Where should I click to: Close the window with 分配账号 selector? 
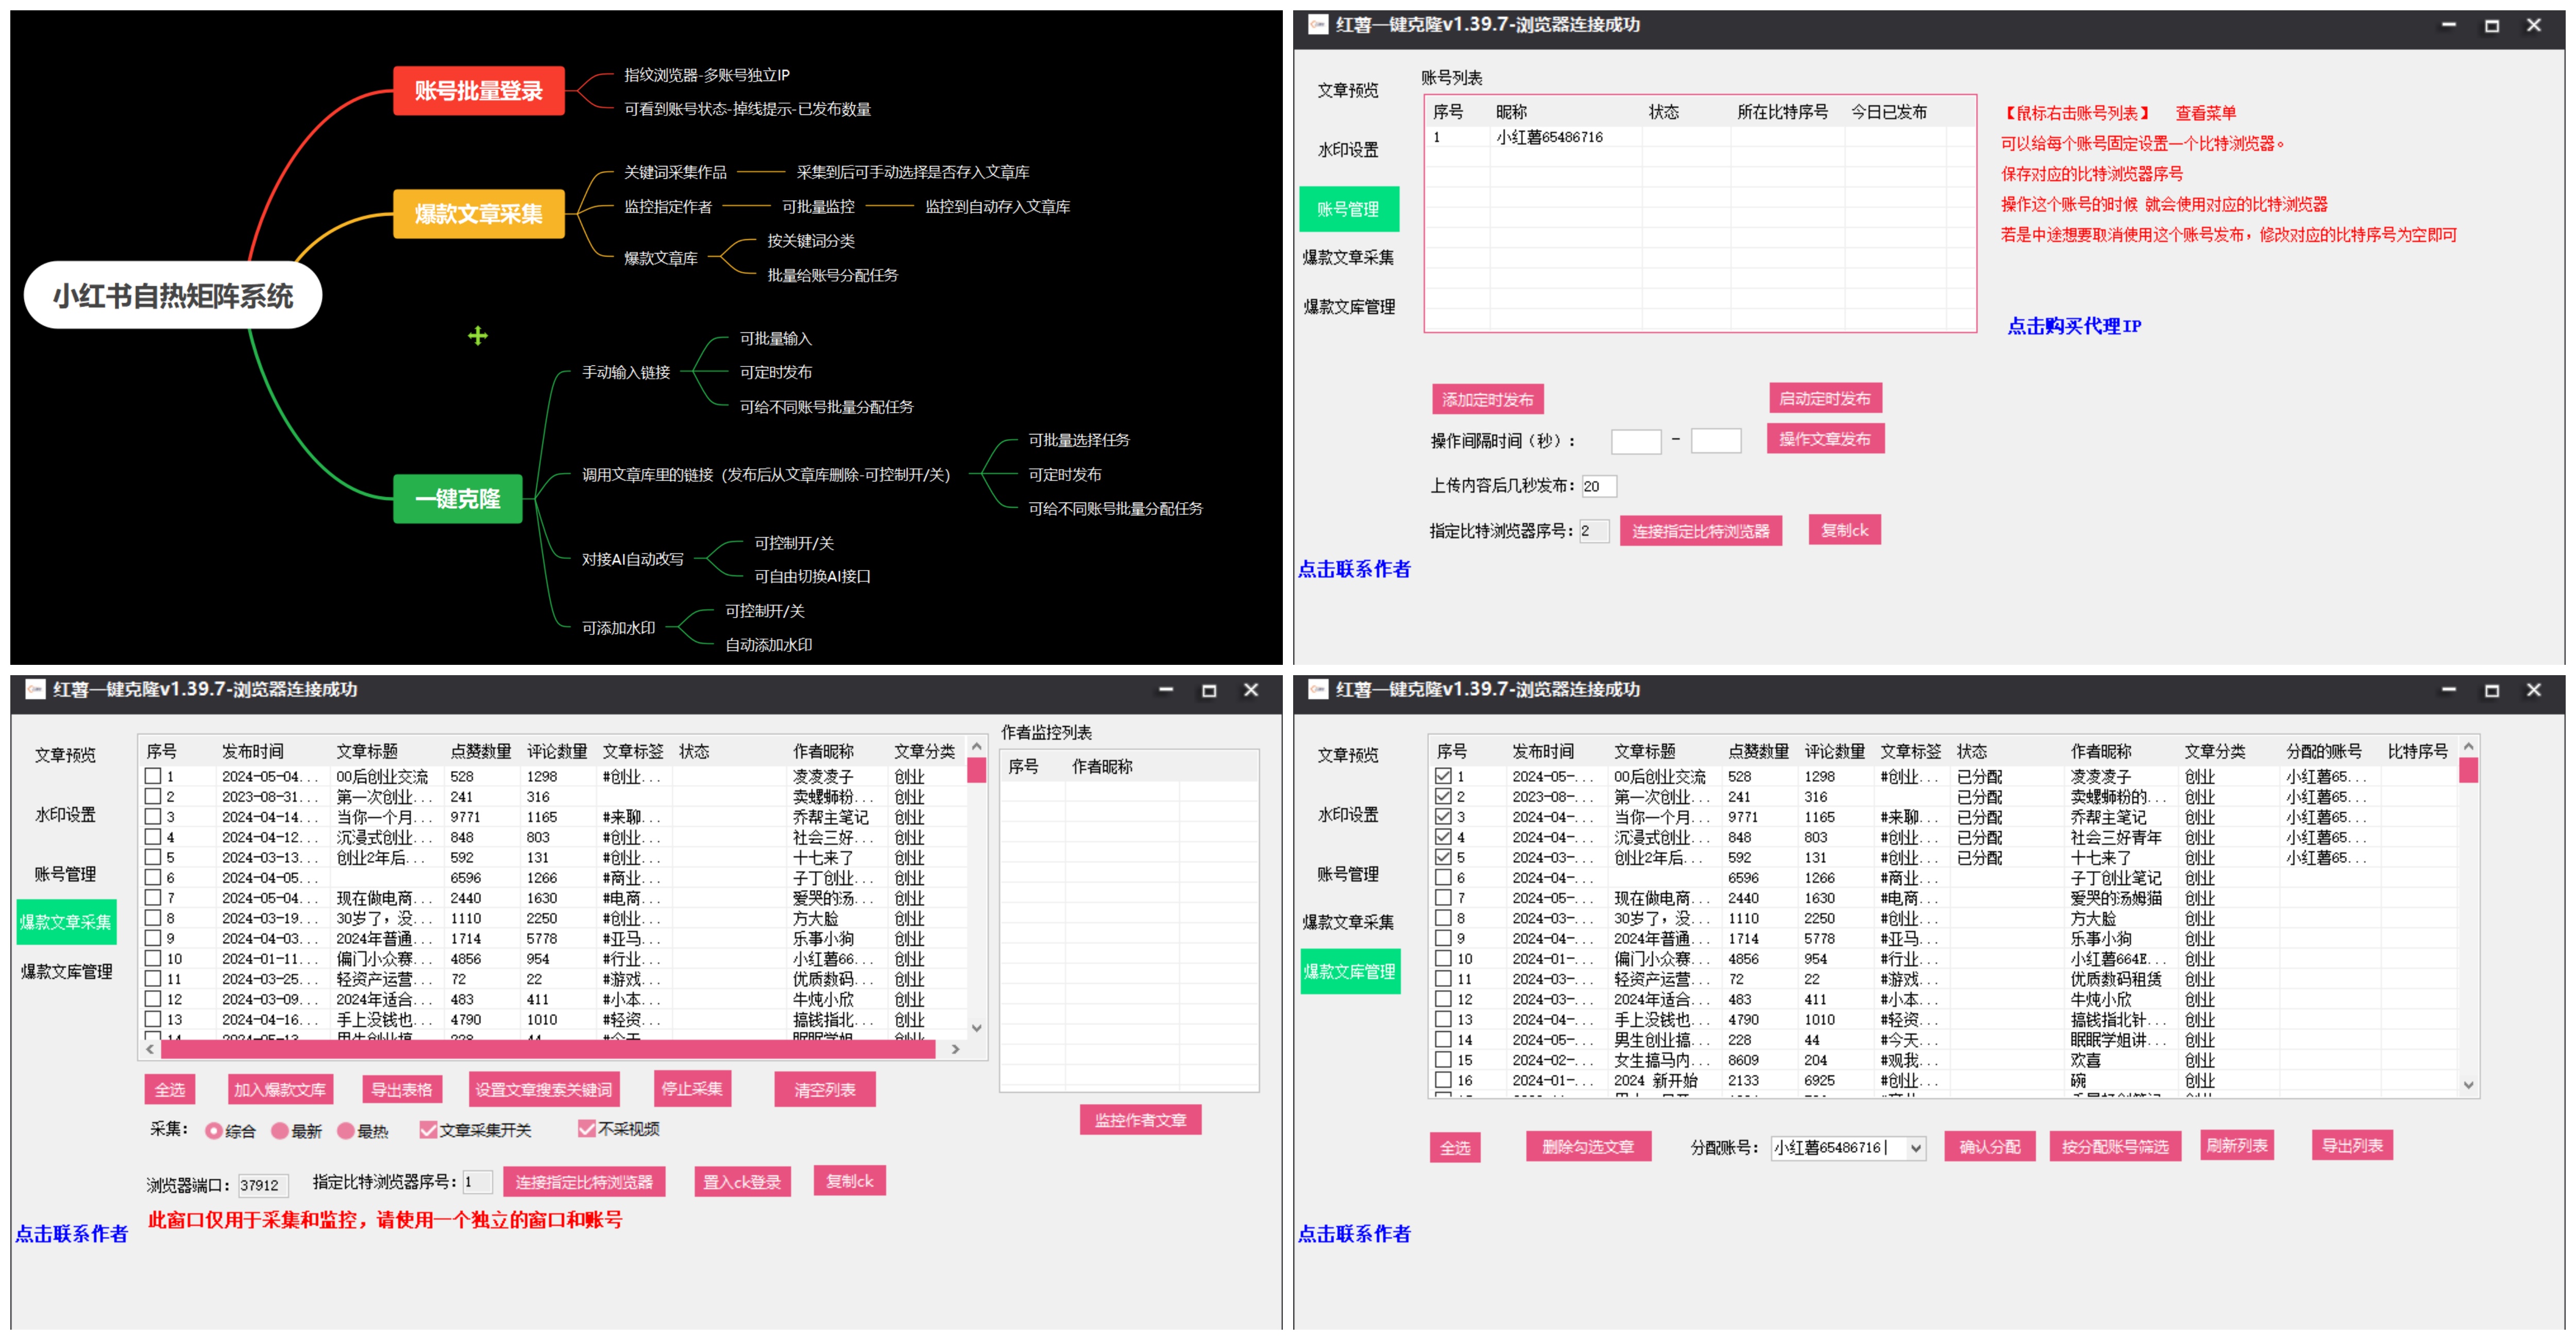[x=2533, y=690]
